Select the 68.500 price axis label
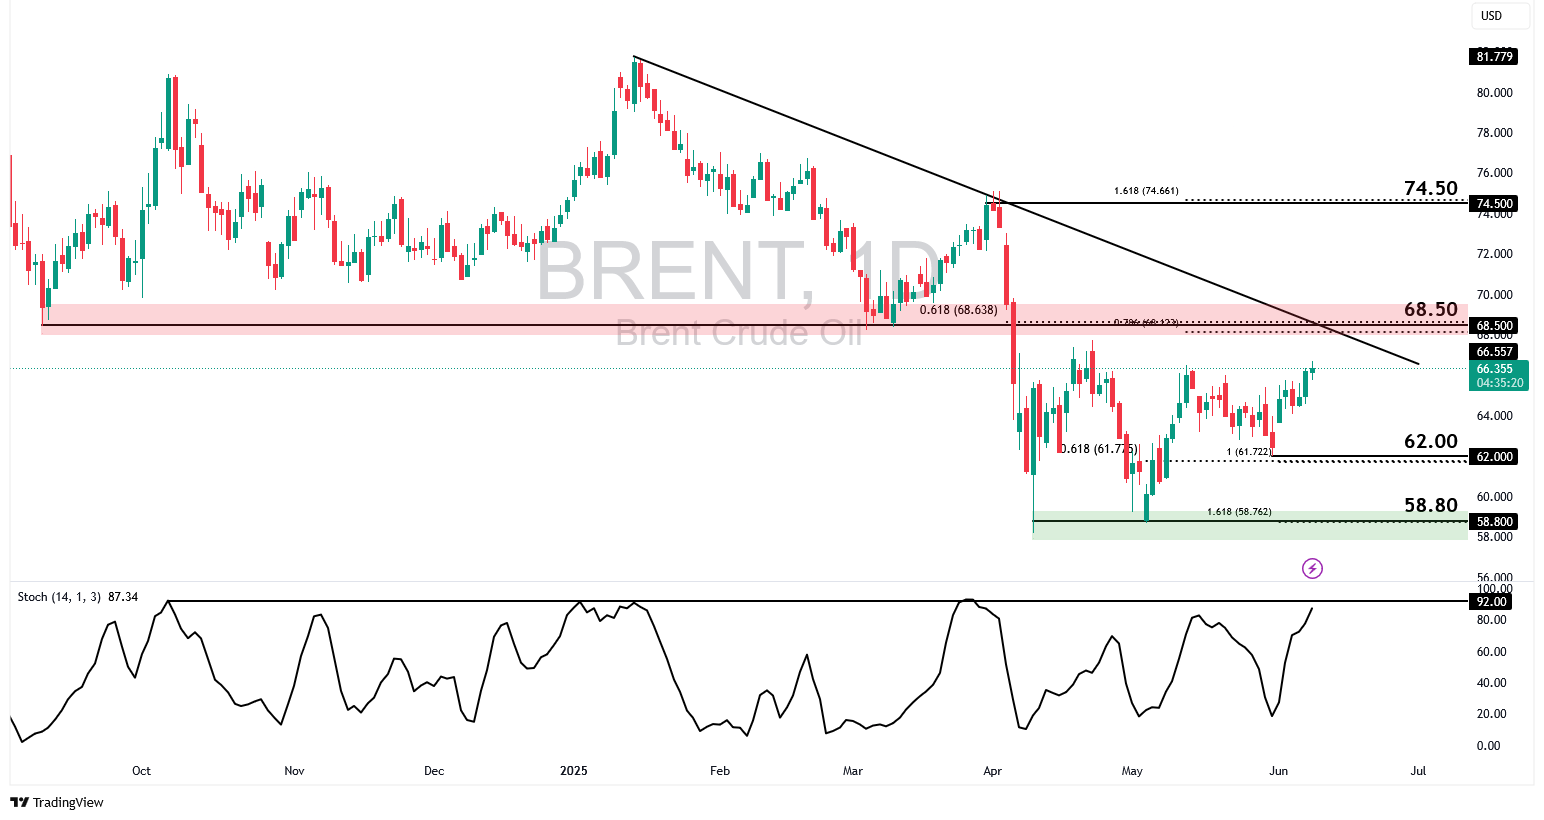Viewport: 1544px width, 820px height. tap(1494, 326)
